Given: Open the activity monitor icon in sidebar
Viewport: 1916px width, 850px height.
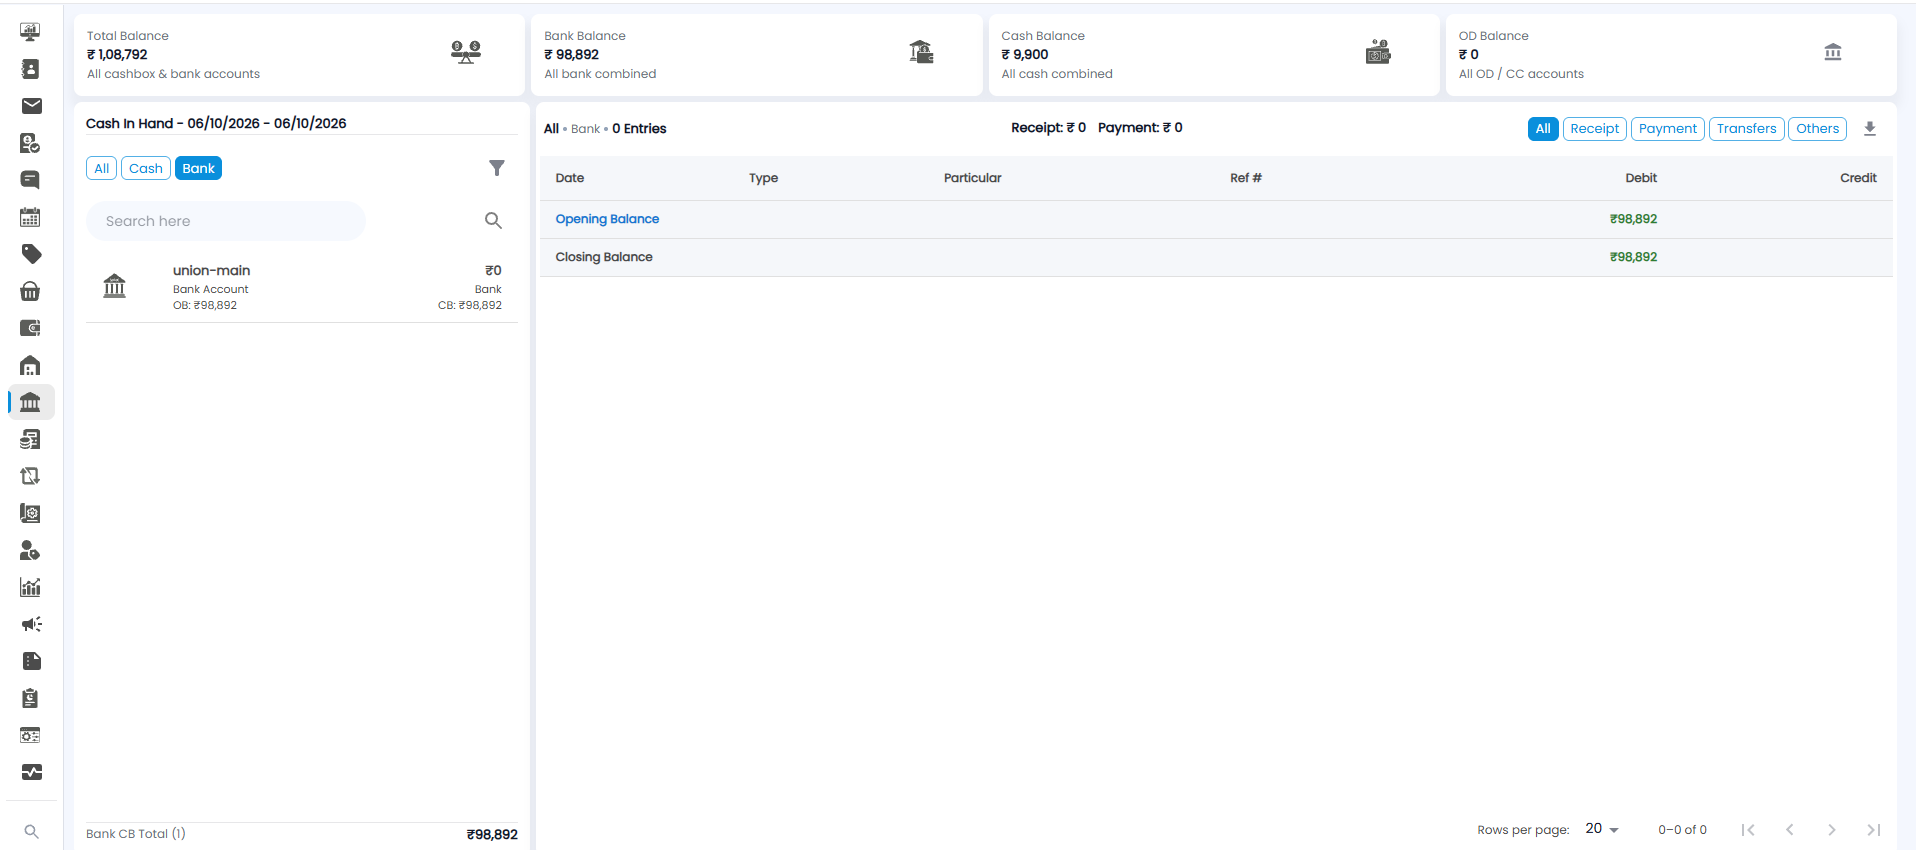Looking at the screenshot, I should tap(31, 772).
